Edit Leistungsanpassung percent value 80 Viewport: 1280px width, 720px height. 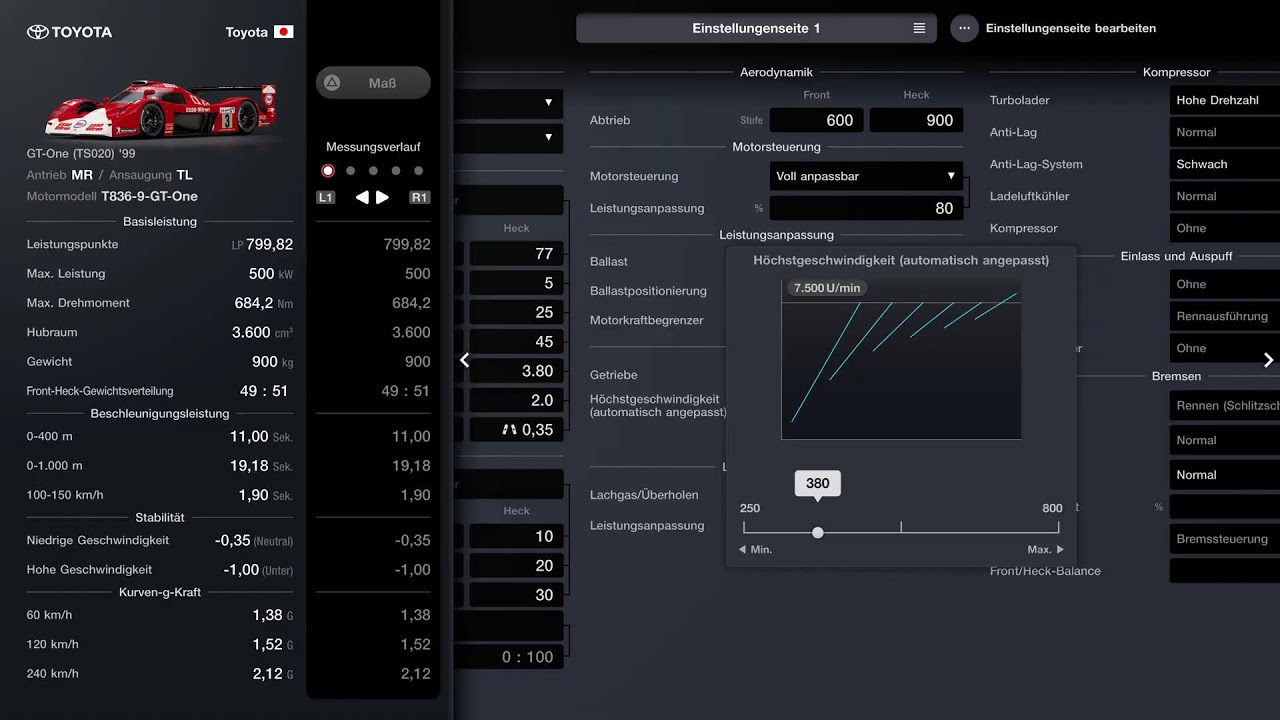(x=867, y=208)
